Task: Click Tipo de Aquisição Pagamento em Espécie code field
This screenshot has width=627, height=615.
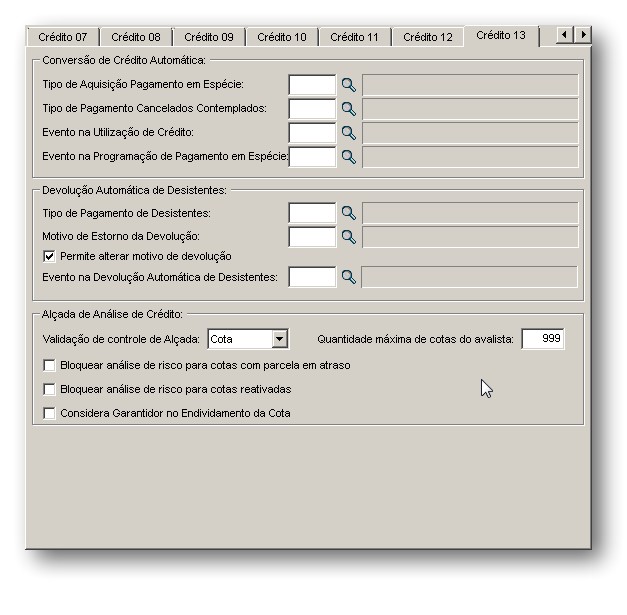Action: coord(312,85)
